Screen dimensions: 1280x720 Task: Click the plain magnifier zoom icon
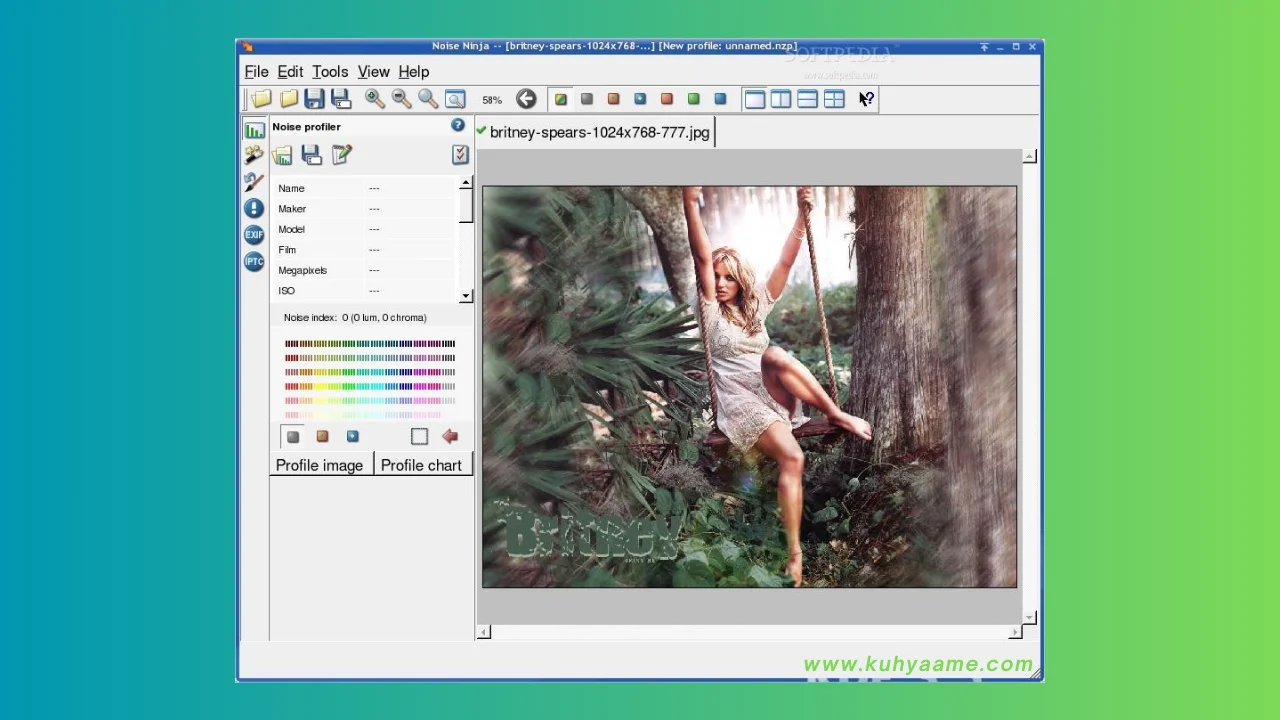[x=428, y=99]
